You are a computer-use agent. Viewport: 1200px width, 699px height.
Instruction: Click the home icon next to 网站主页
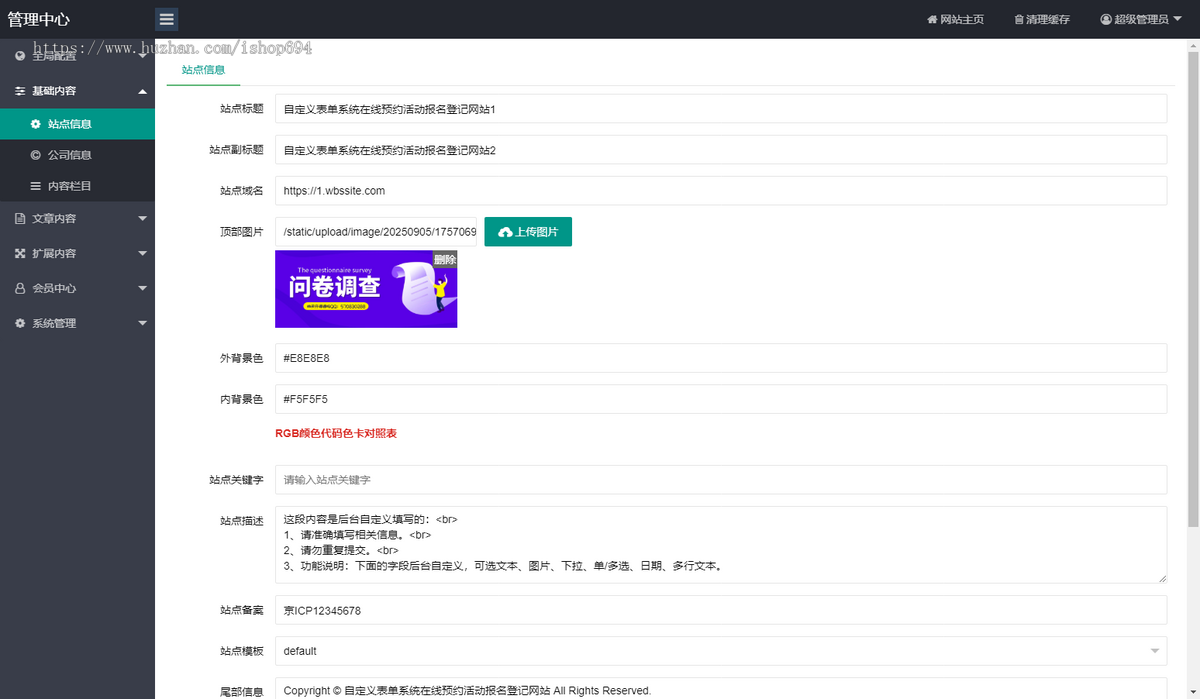coord(933,18)
